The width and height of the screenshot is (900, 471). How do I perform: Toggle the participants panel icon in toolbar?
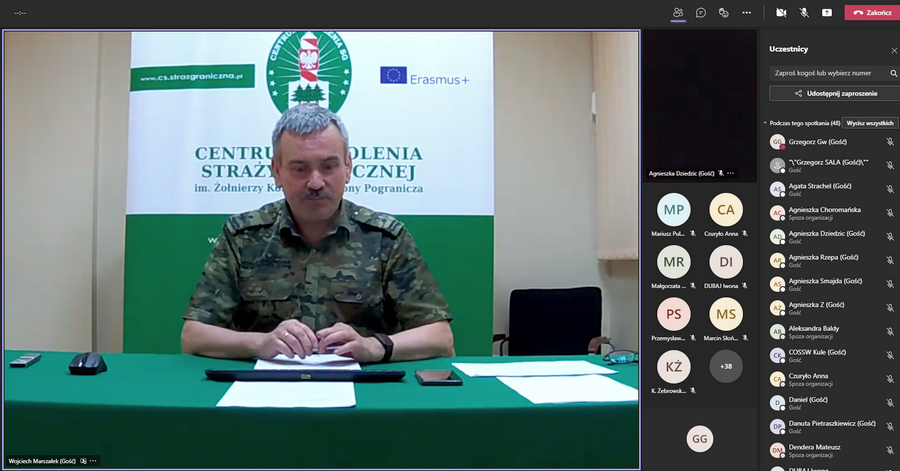[x=678, y=13]
